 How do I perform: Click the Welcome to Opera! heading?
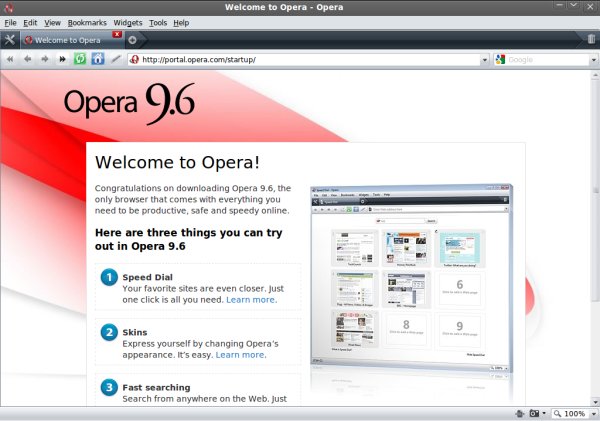177,162
